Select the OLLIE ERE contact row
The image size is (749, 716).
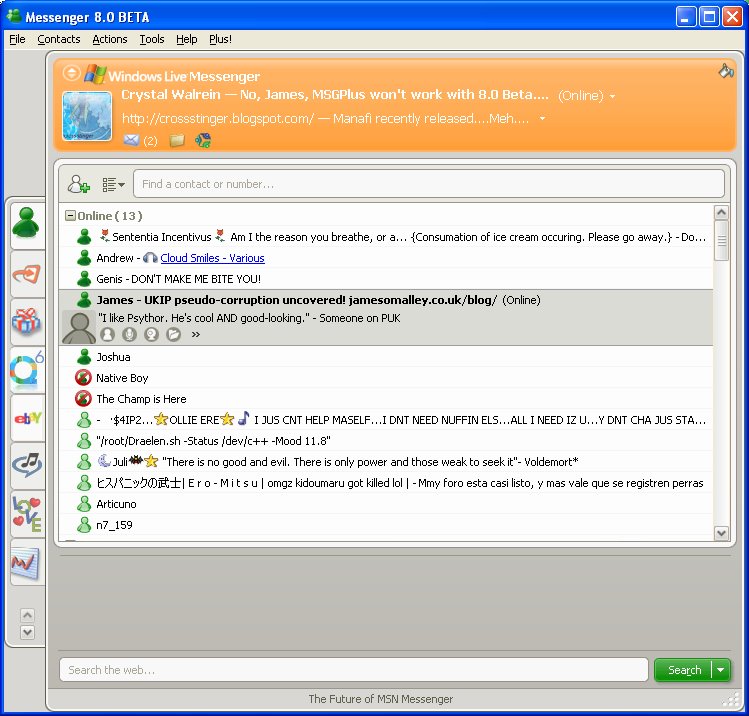[x=385, y=419]
